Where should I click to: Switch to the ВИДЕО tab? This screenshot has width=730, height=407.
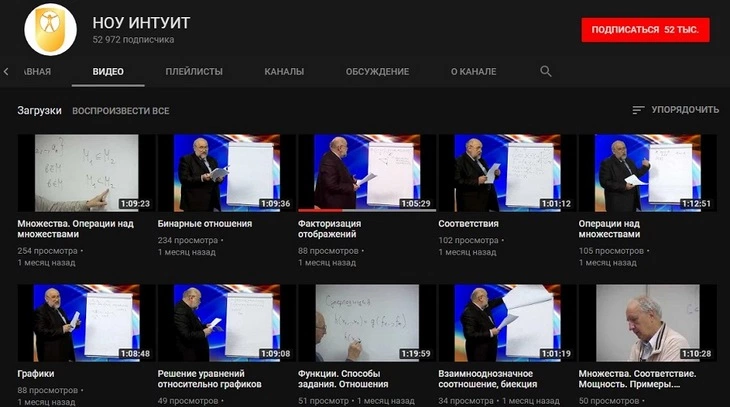click(x=108, y=72)
